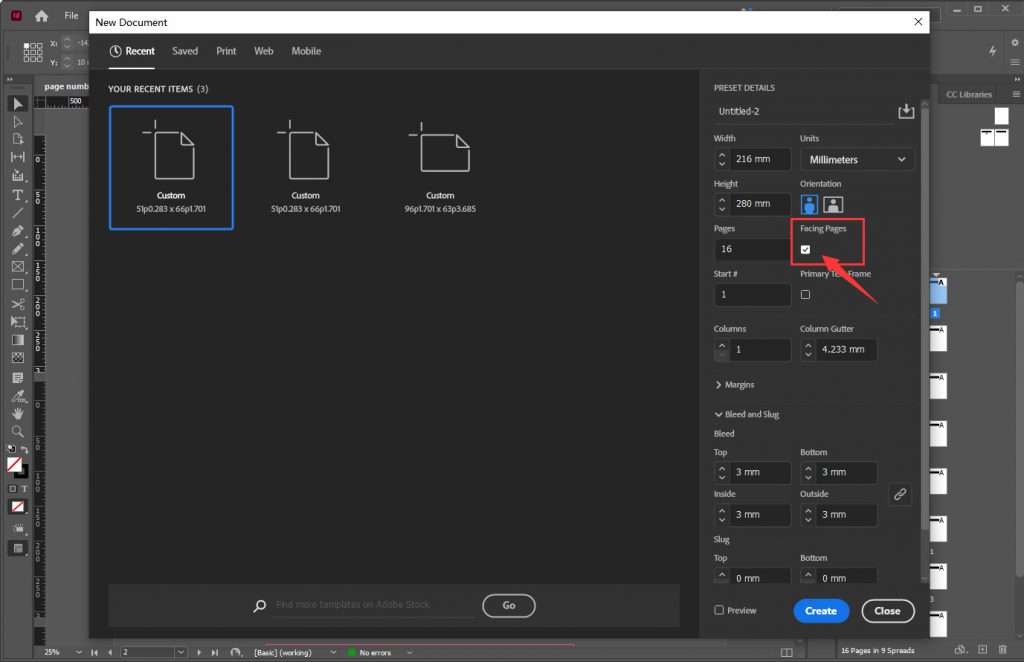Click the Create button
This screenshot has height=662, width=1024.
821,611
